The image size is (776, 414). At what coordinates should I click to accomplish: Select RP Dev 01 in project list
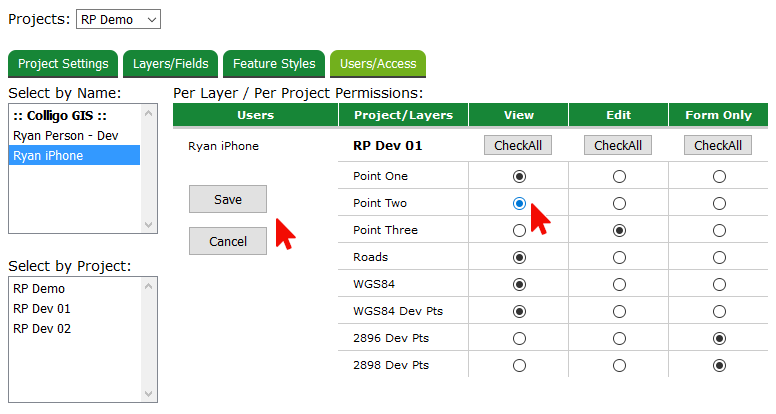(42, 309)
